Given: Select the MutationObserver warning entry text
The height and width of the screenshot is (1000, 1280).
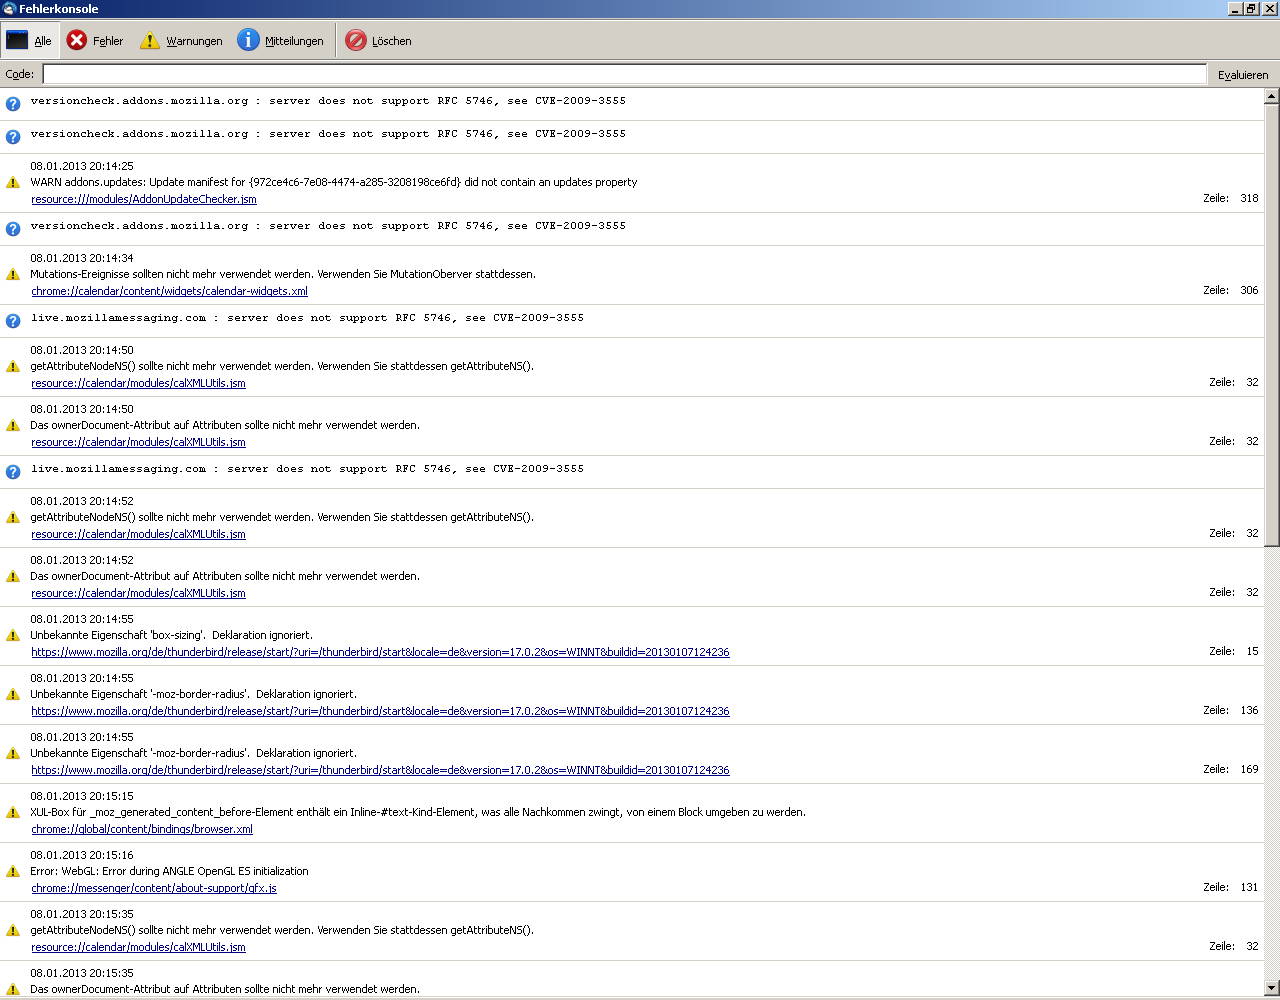Looking at the screenshot, I should (283, 274).
